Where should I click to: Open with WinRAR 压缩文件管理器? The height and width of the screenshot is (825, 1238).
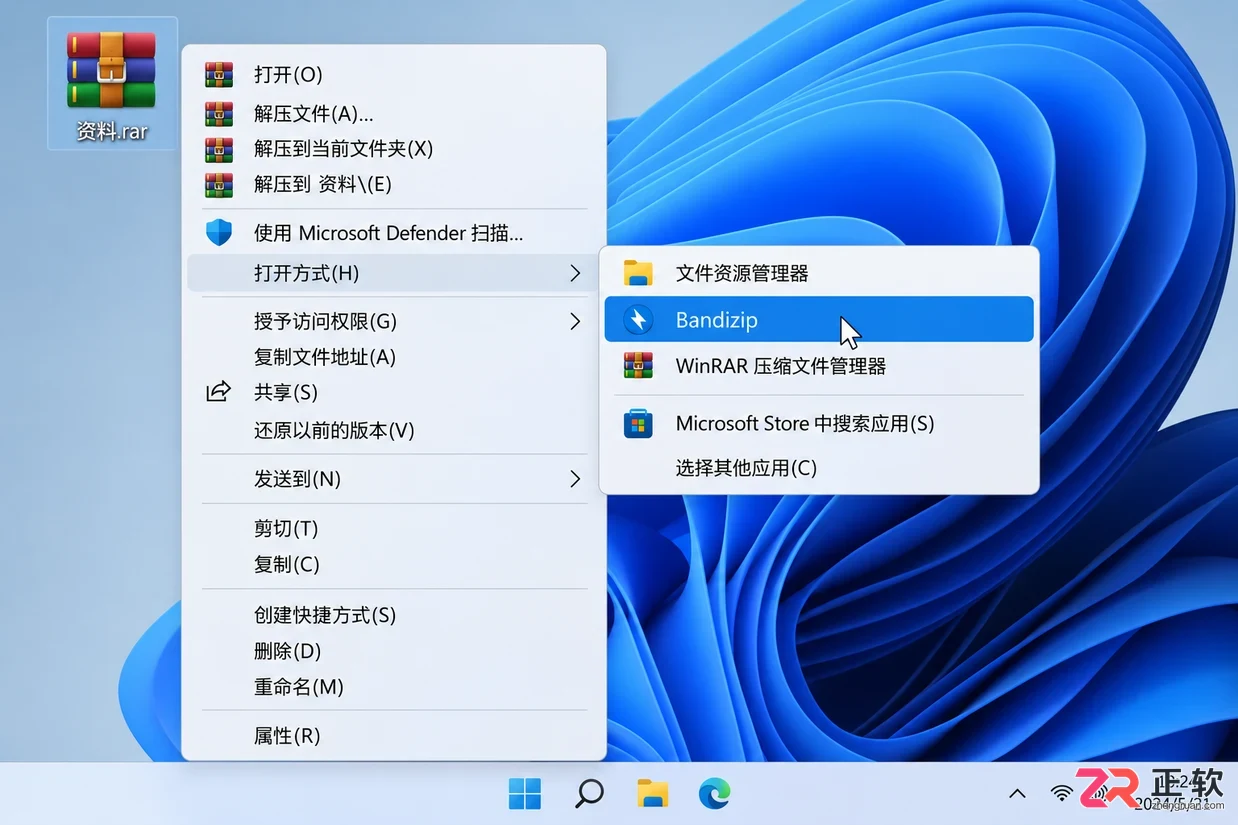819,366
